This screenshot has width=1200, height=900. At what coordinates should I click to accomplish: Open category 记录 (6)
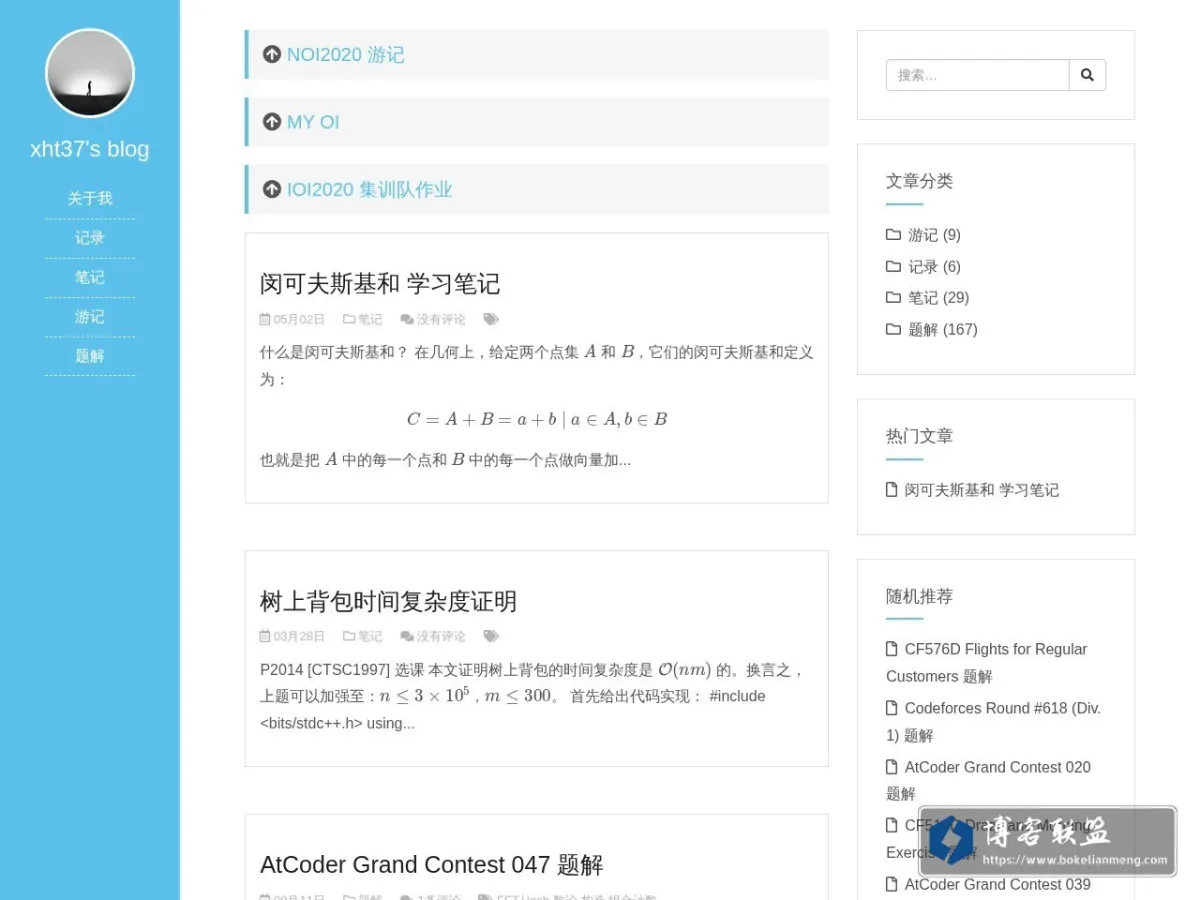coord(934,267)
